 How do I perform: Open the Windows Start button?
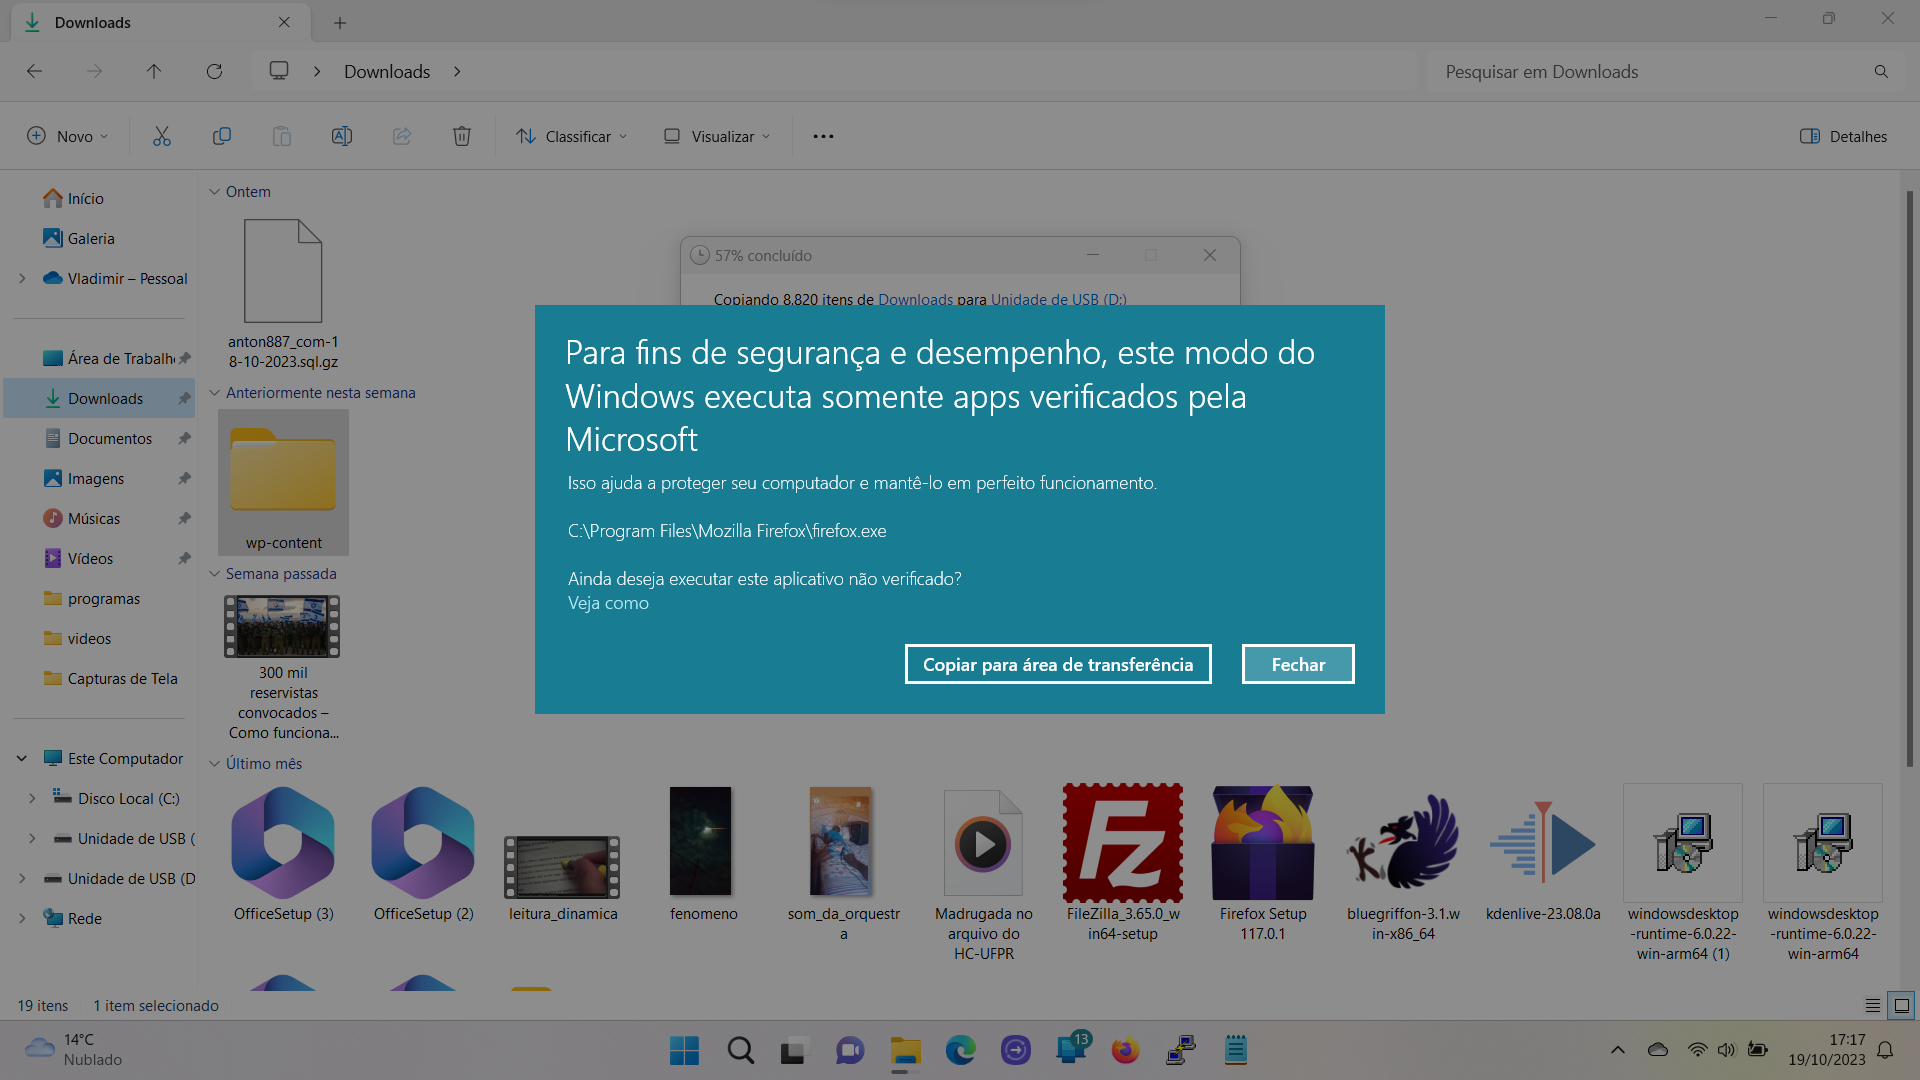(684, 1050)
